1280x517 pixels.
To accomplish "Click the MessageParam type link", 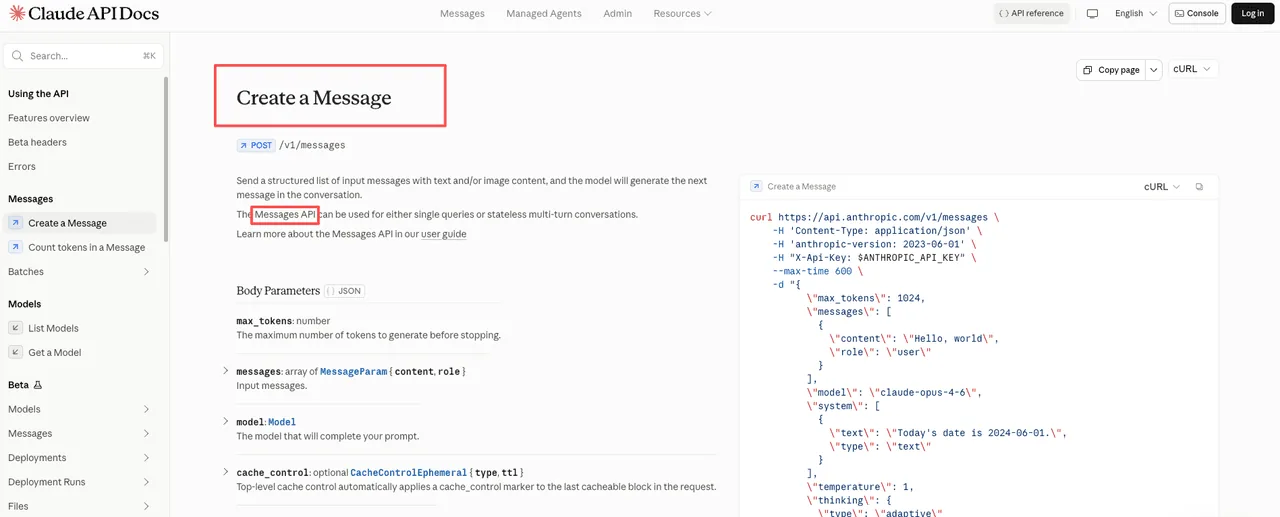I will (354, 372).
